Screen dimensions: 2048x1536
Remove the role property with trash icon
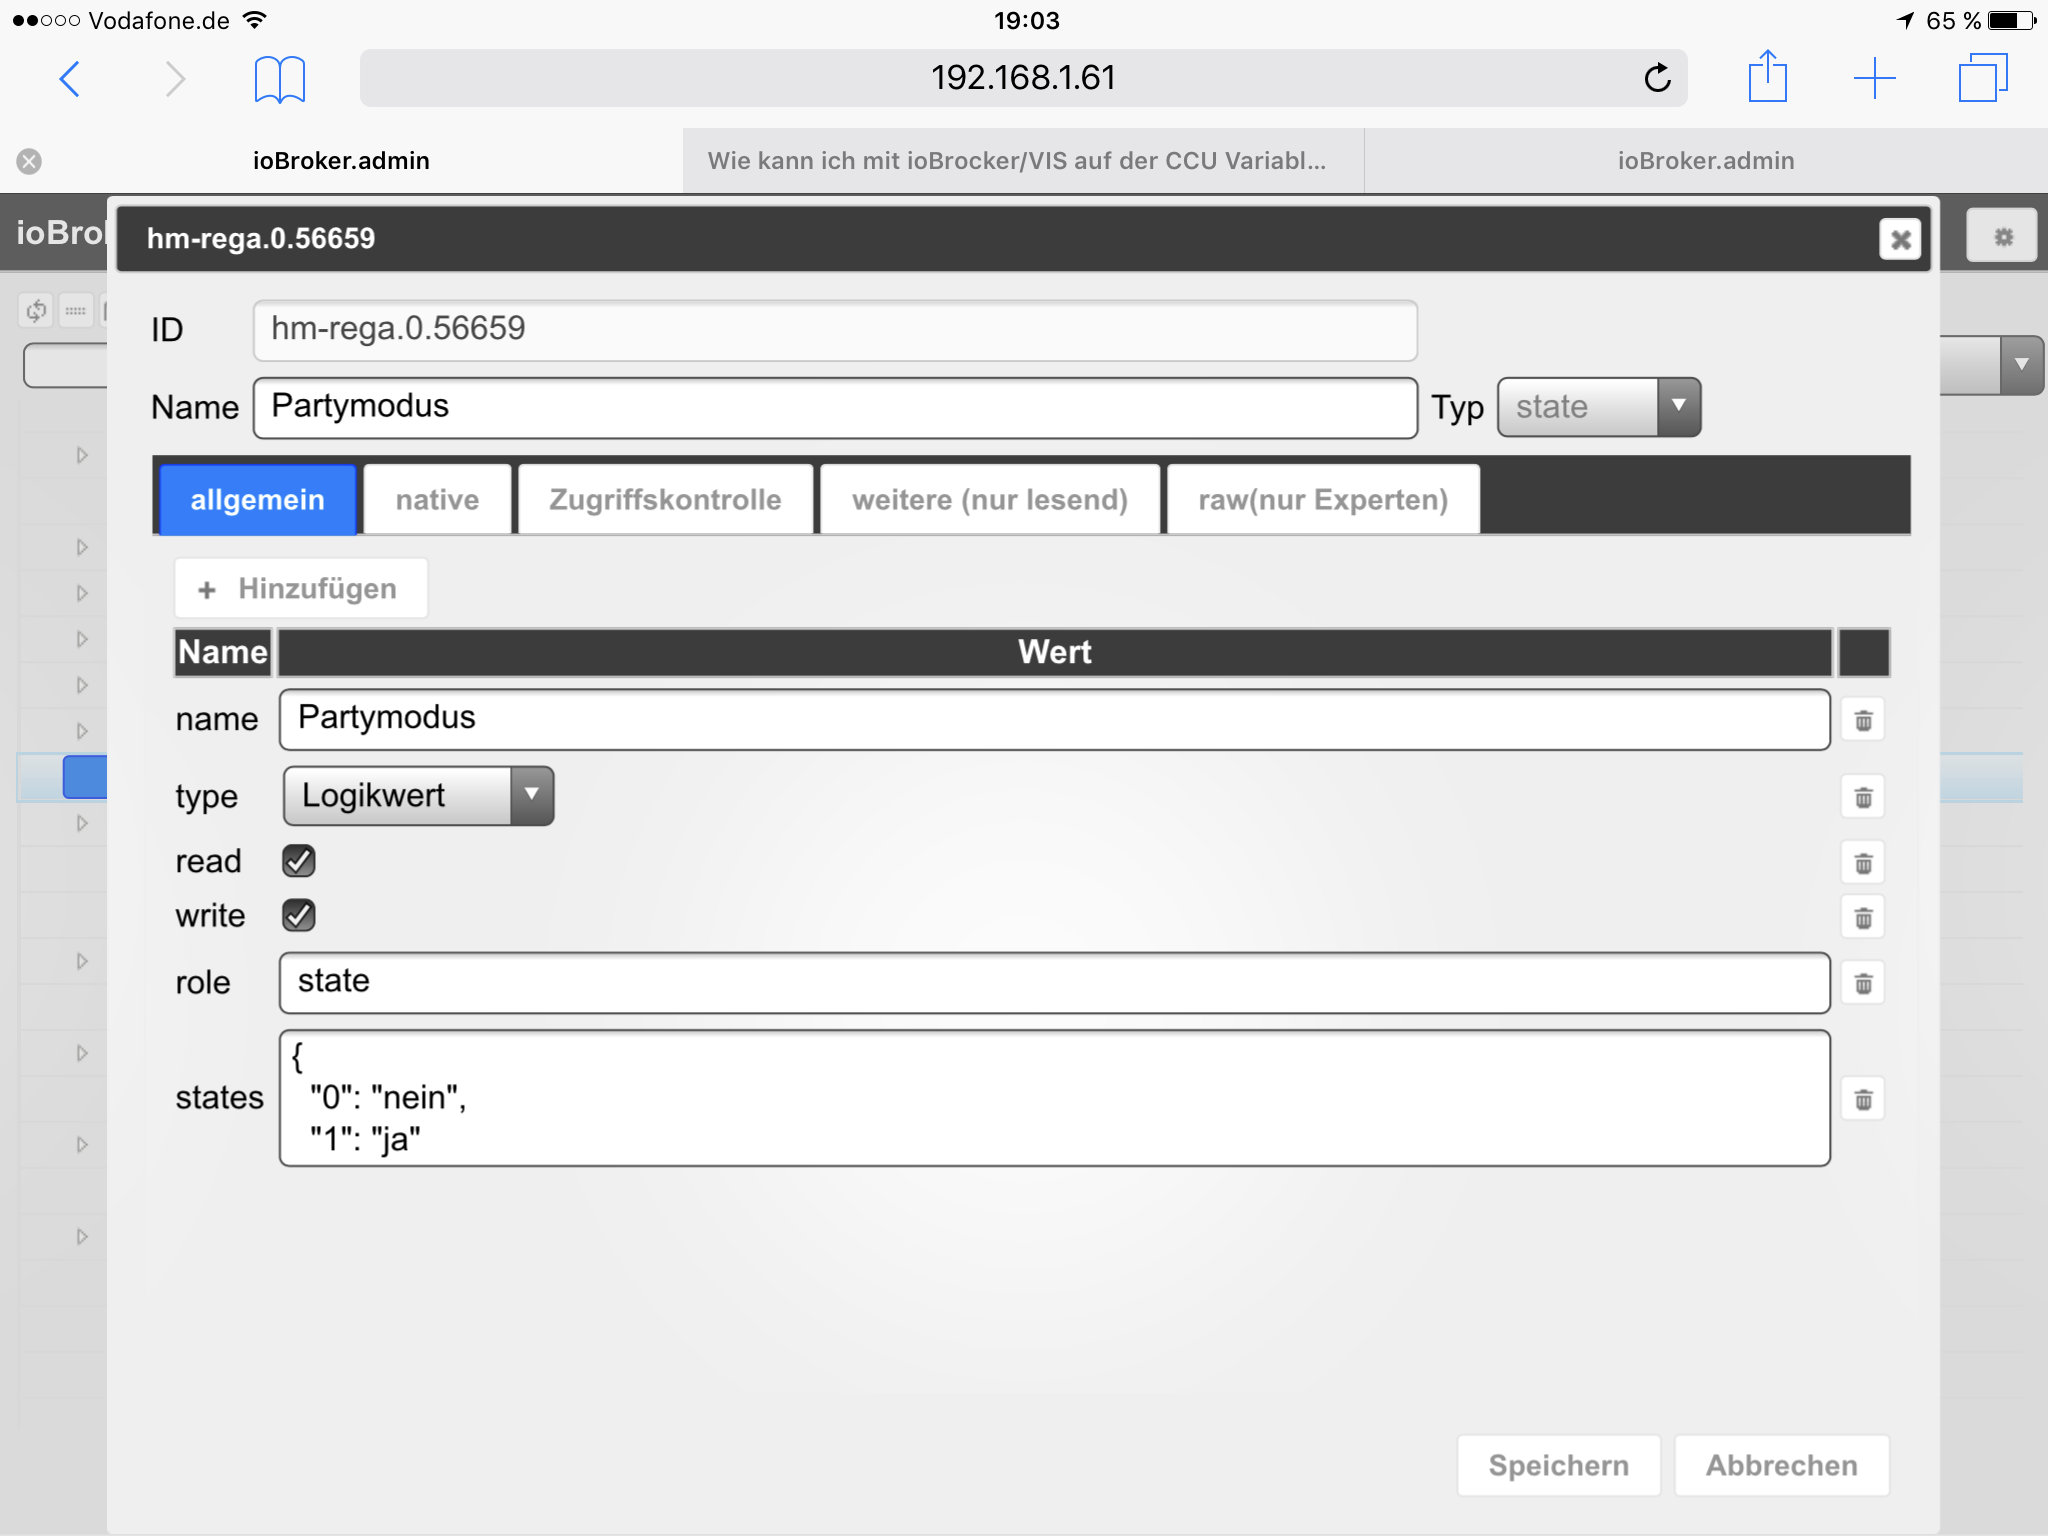[x=1863, y=984]
